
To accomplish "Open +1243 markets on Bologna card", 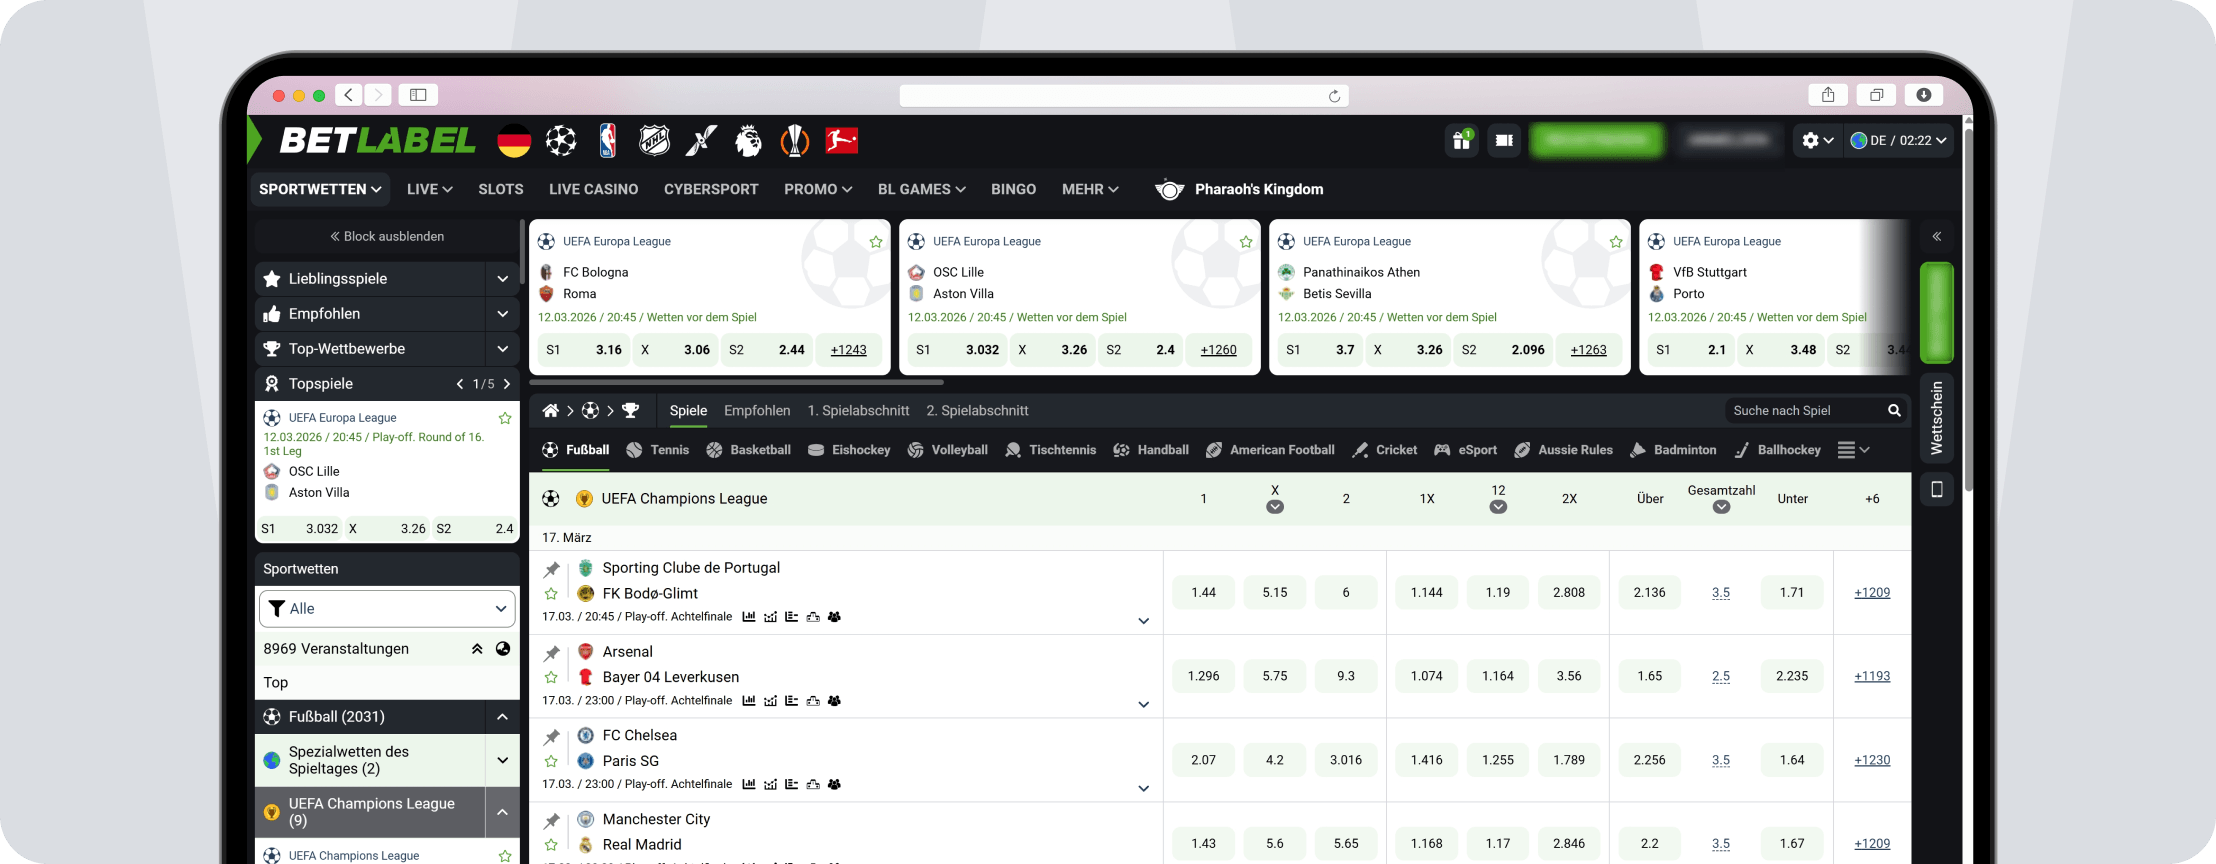I will tap(848, 350).
